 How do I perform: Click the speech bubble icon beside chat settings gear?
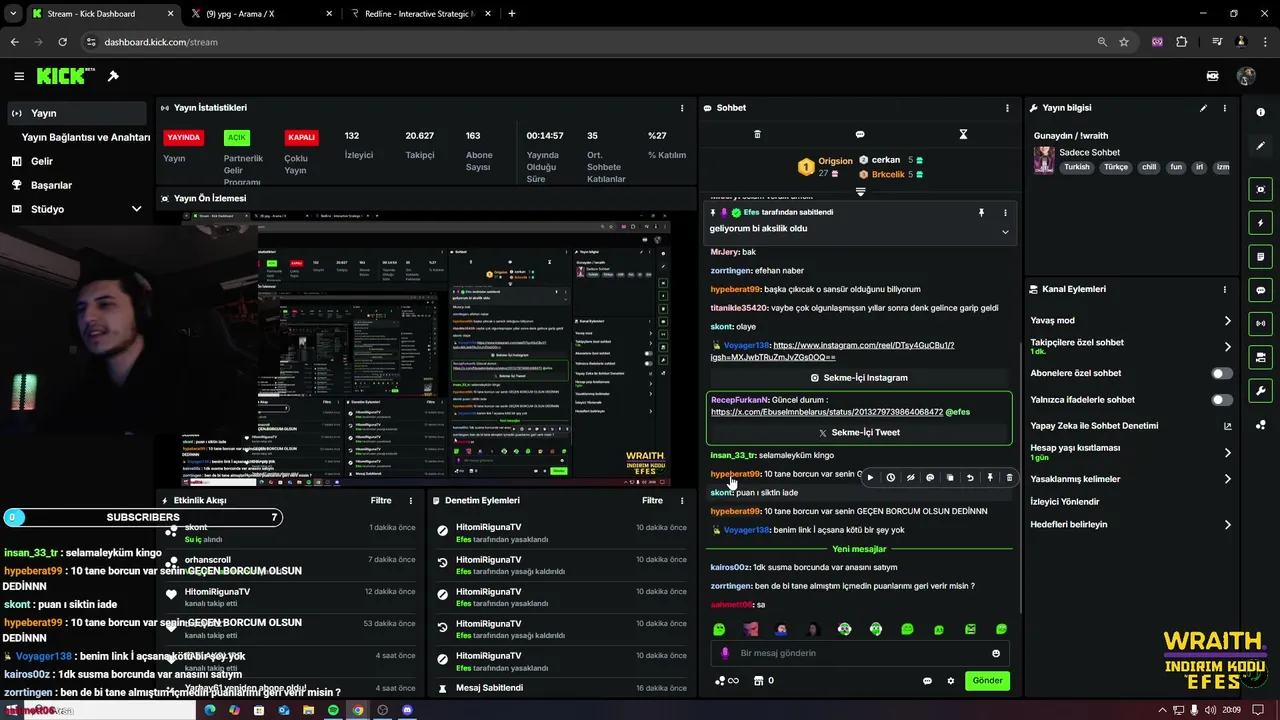[x=927, y=681]
